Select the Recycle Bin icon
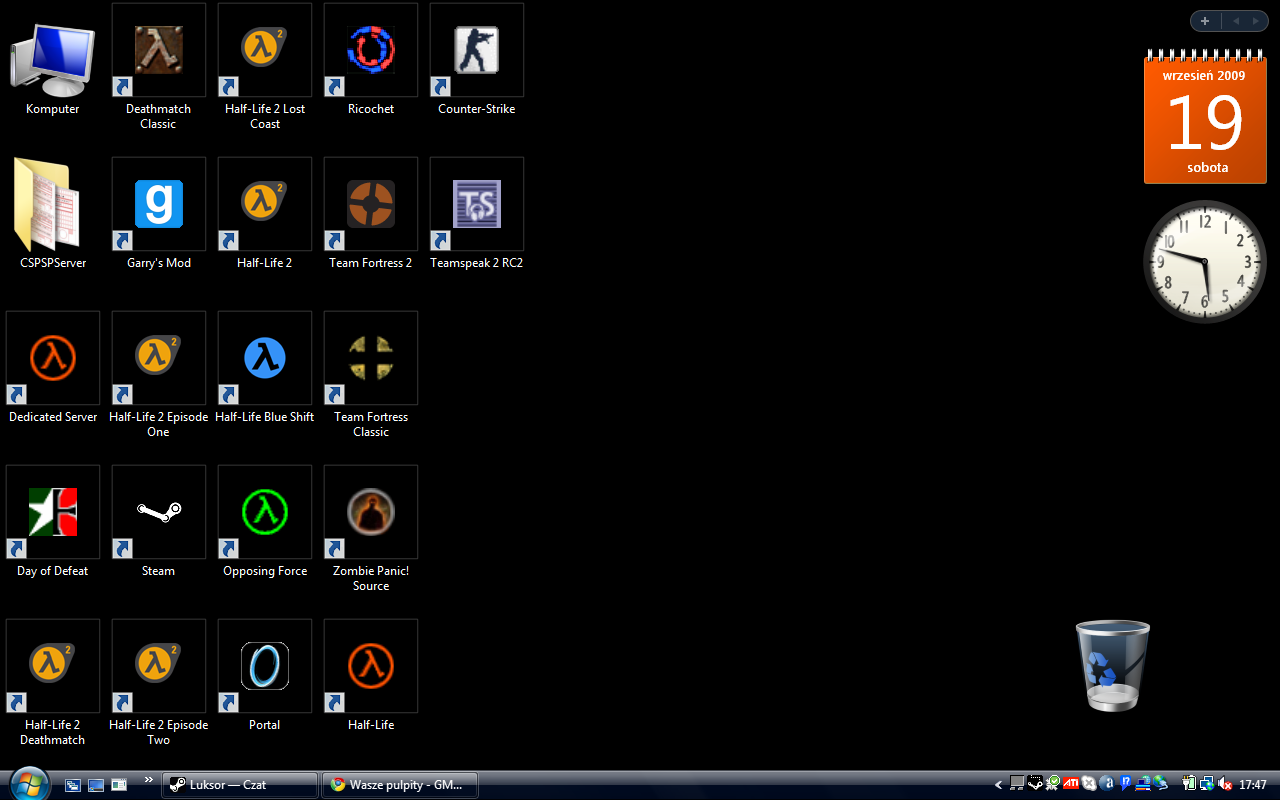1280x800 pixels. (x=1112, y=666)
